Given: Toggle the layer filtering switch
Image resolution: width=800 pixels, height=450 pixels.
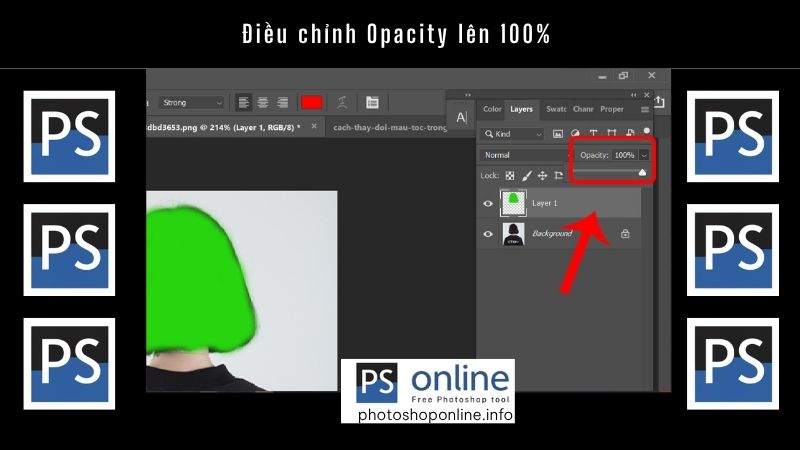Looking at the screenshot, I should click(x=646, y=132).
